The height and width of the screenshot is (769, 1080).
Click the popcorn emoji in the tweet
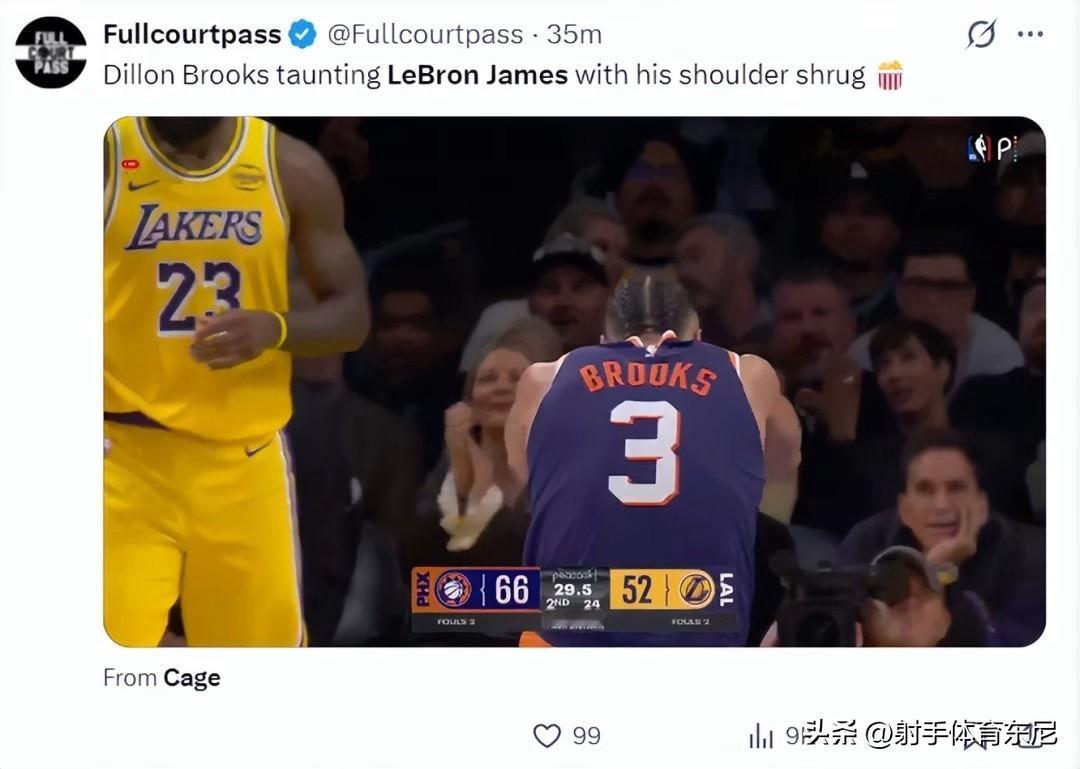point(890,75)
